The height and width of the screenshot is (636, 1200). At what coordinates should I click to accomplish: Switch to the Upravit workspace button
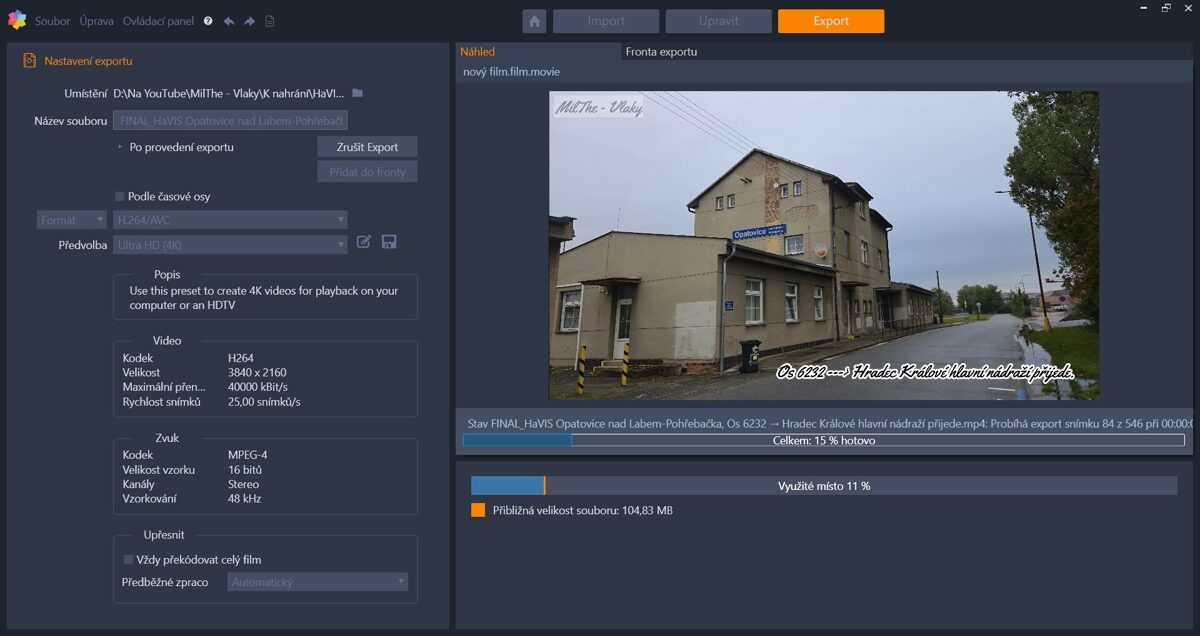point(718,21)
